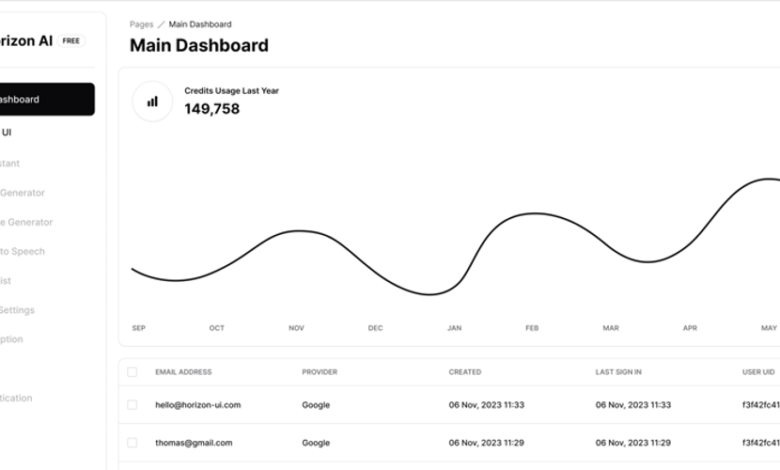Click Google provider in thomas@gmail.com row

(x=316, y=443)
